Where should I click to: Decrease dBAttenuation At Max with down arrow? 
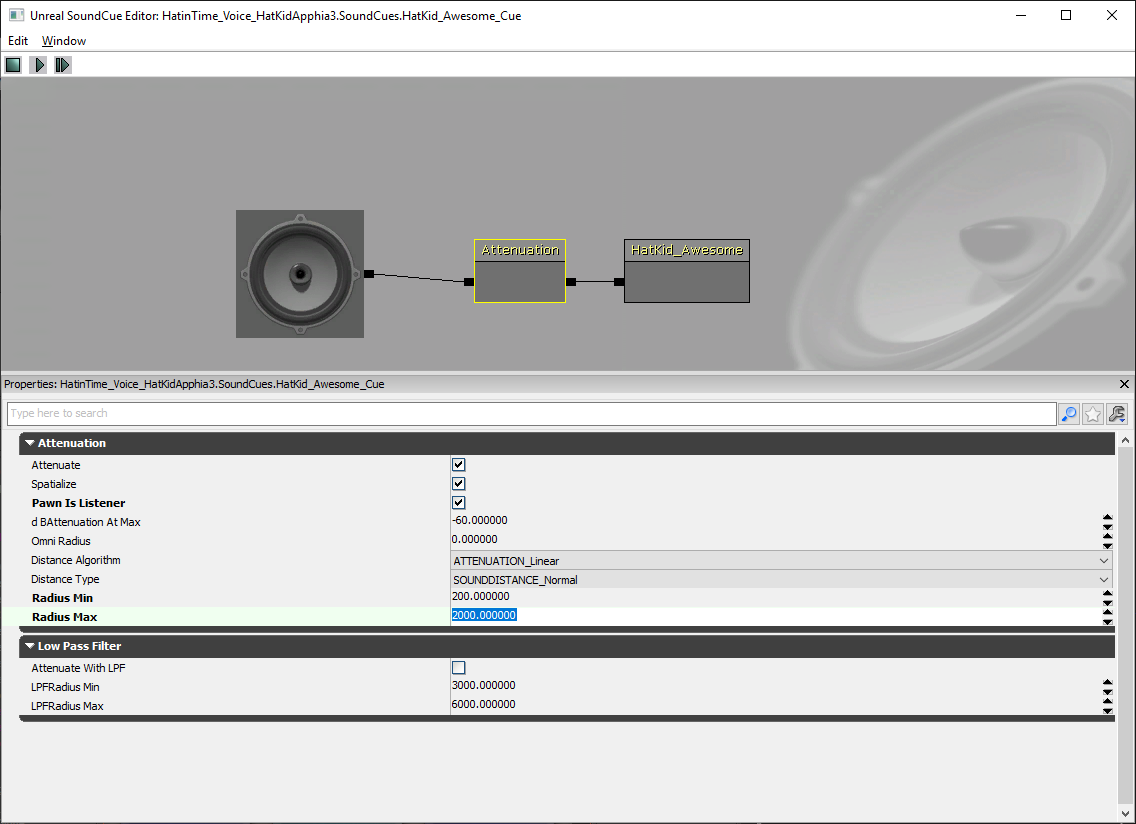click(x=1108, y=526)
